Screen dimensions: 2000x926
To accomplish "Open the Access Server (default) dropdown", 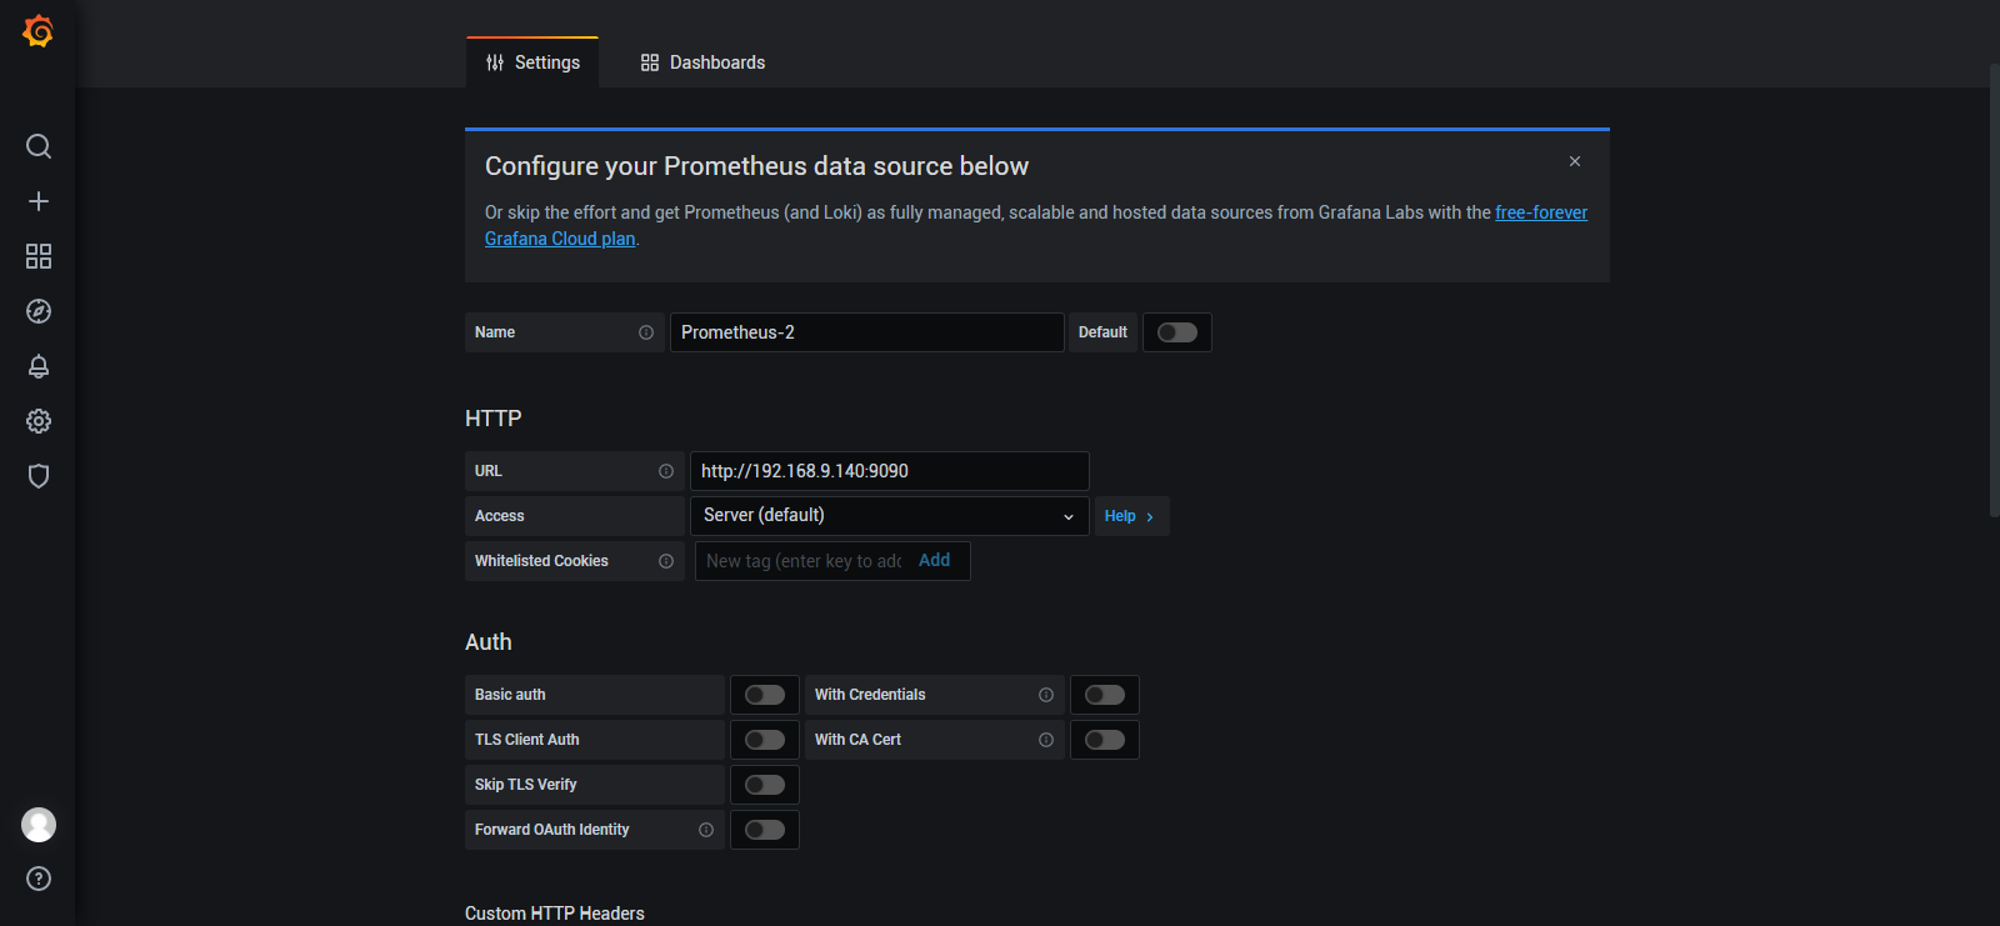I will tap(889, 516).
